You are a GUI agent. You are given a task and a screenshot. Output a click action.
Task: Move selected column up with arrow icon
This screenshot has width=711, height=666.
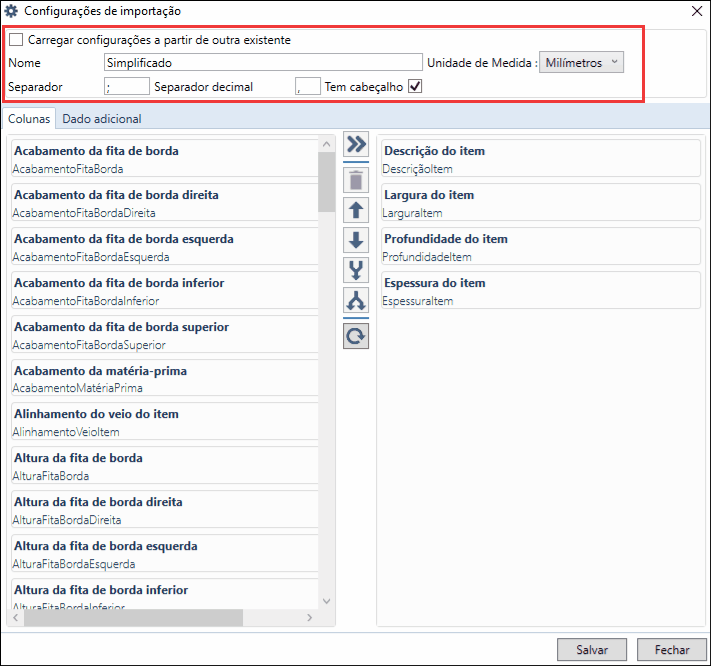pyautogui.click(x=356, y=210)
